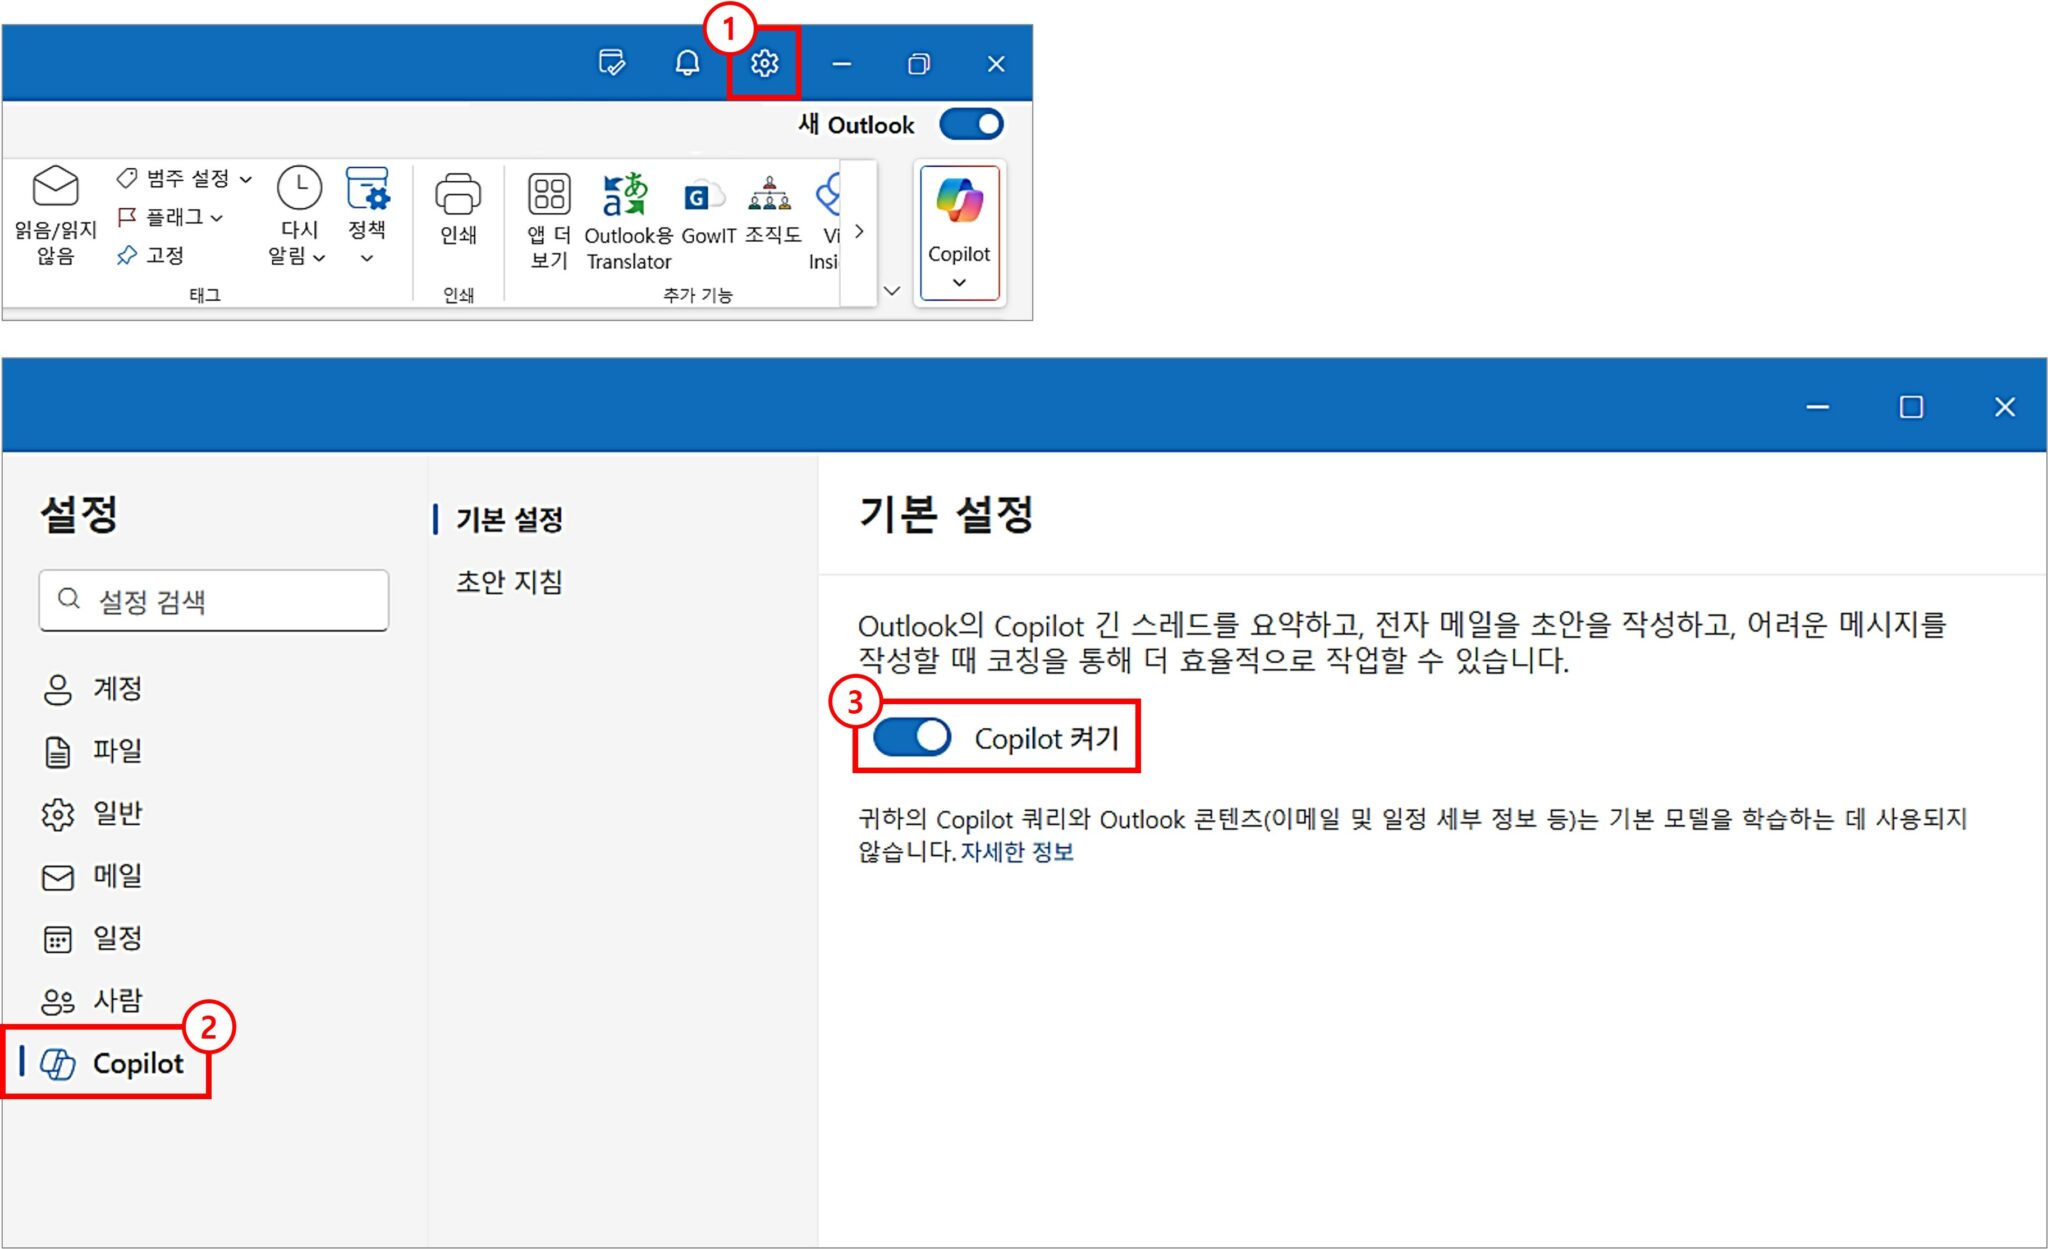Click the Copilot ribbon button
2048x1249 pixels.
959,233
